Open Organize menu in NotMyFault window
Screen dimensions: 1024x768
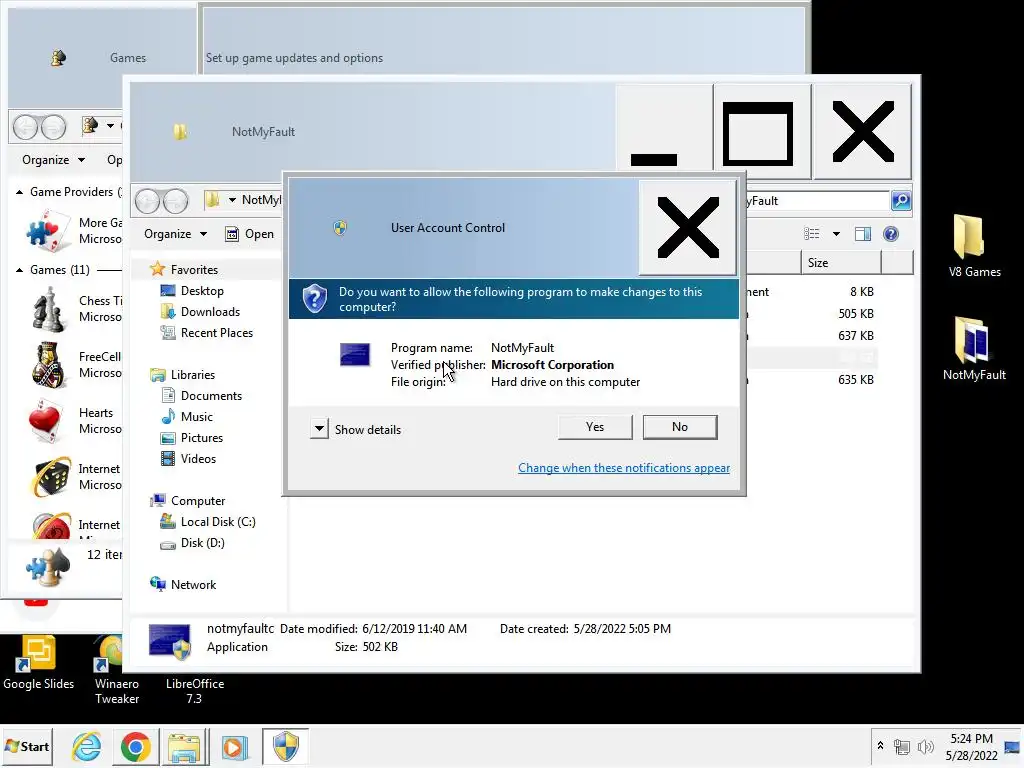pos(175,234)
